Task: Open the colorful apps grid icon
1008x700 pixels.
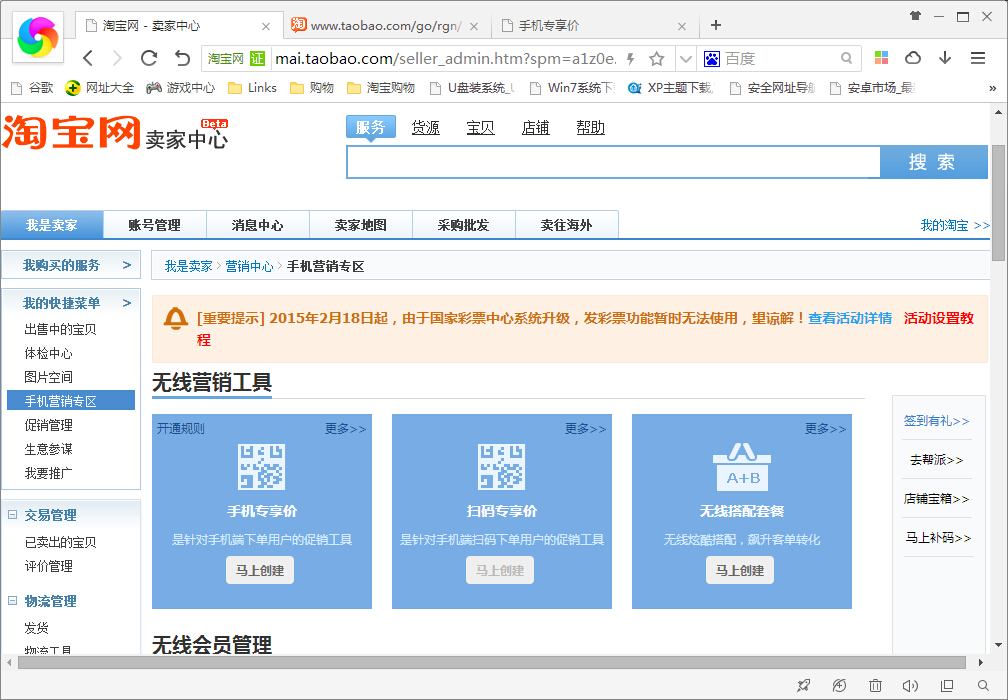Action: coord(881,58)
